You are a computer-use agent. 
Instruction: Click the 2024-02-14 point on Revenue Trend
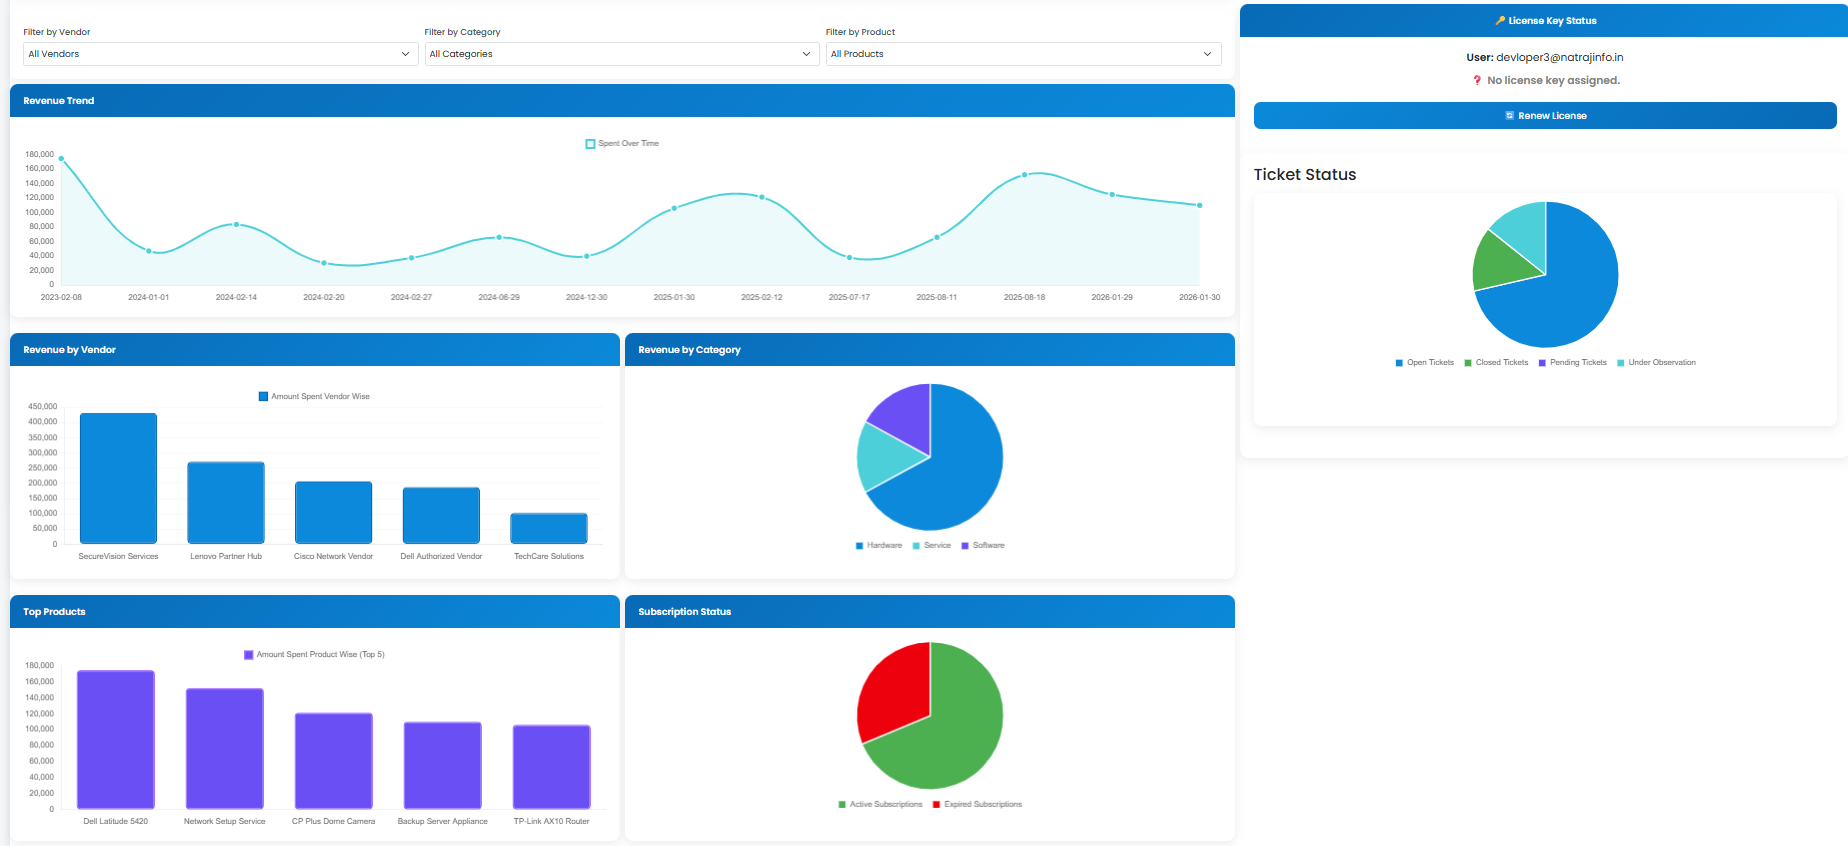pyautogui.click(x=236, y=224)
